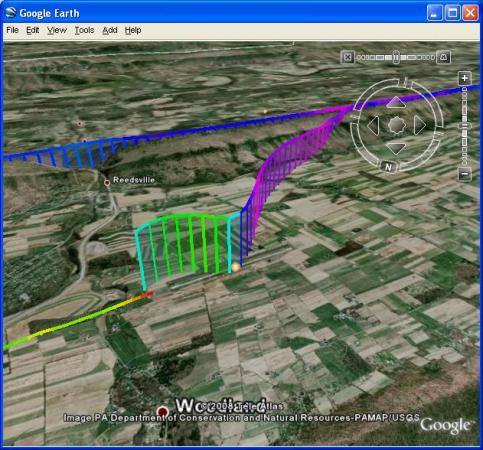Click the pan down arrow in navigation ring

396,148
